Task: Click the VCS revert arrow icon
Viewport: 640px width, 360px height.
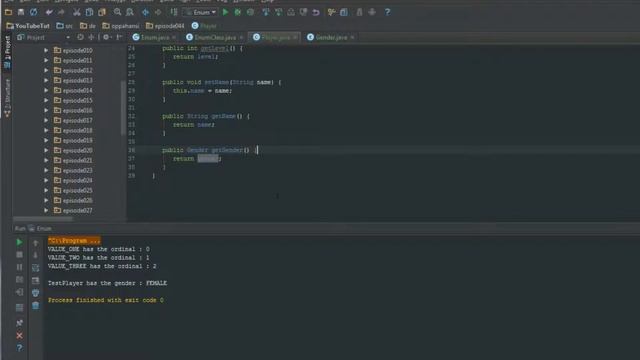Action: click(316, 12)
